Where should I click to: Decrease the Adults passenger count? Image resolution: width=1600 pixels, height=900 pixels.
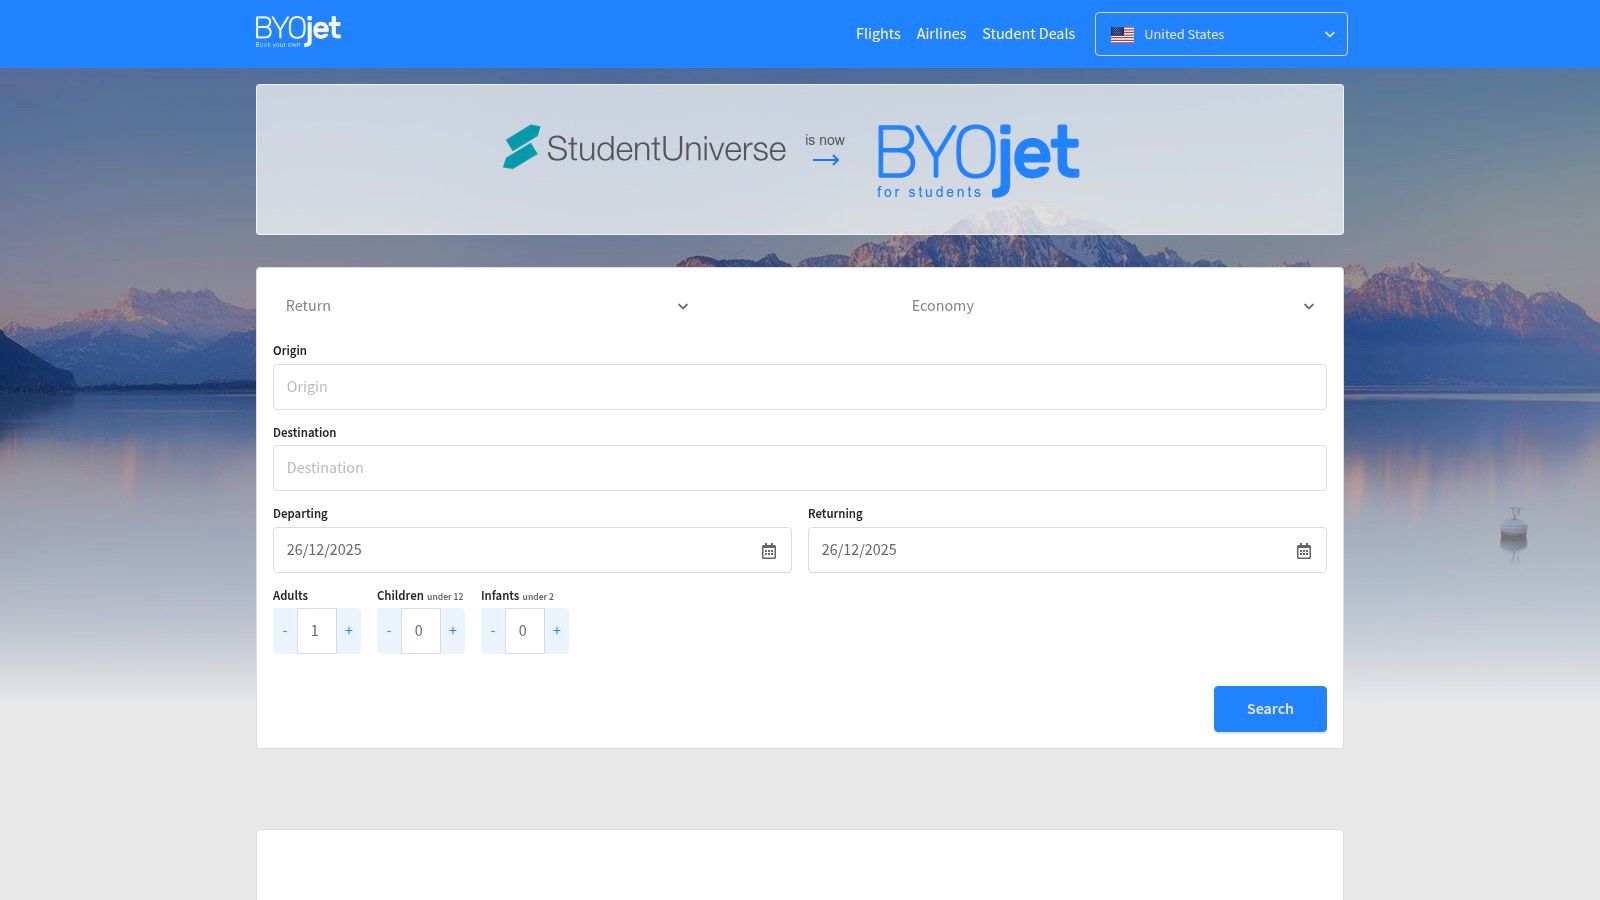(284, 630)
